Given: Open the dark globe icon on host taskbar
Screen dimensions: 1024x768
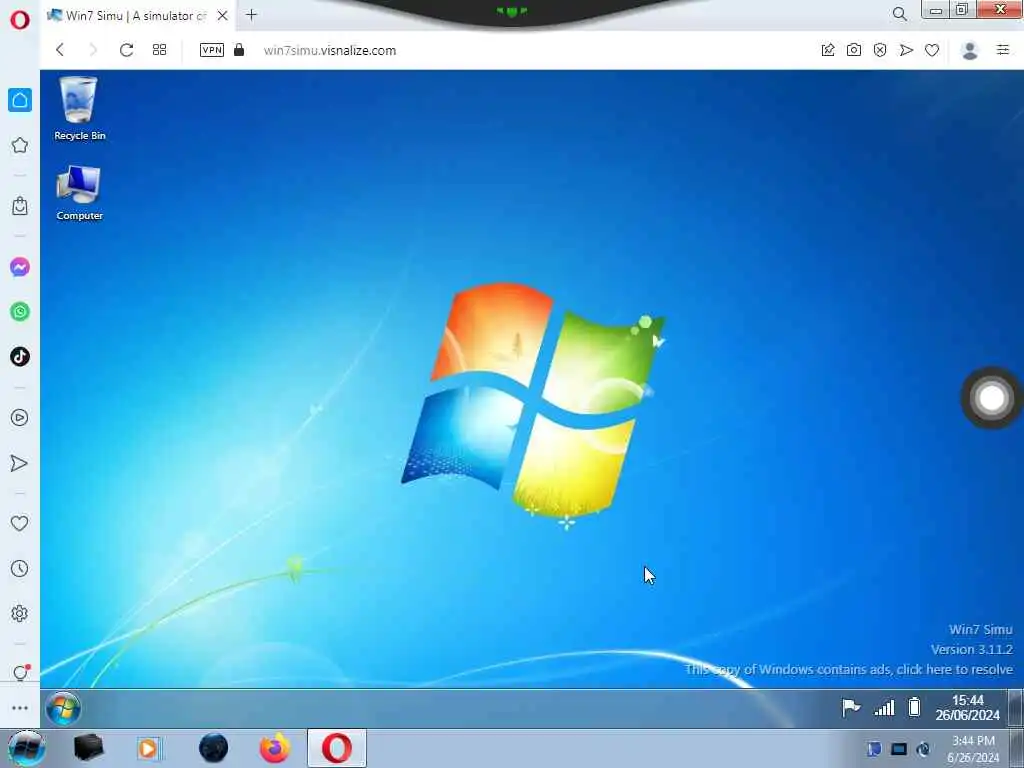Looking at the screenshot, I should coord(213,748).
